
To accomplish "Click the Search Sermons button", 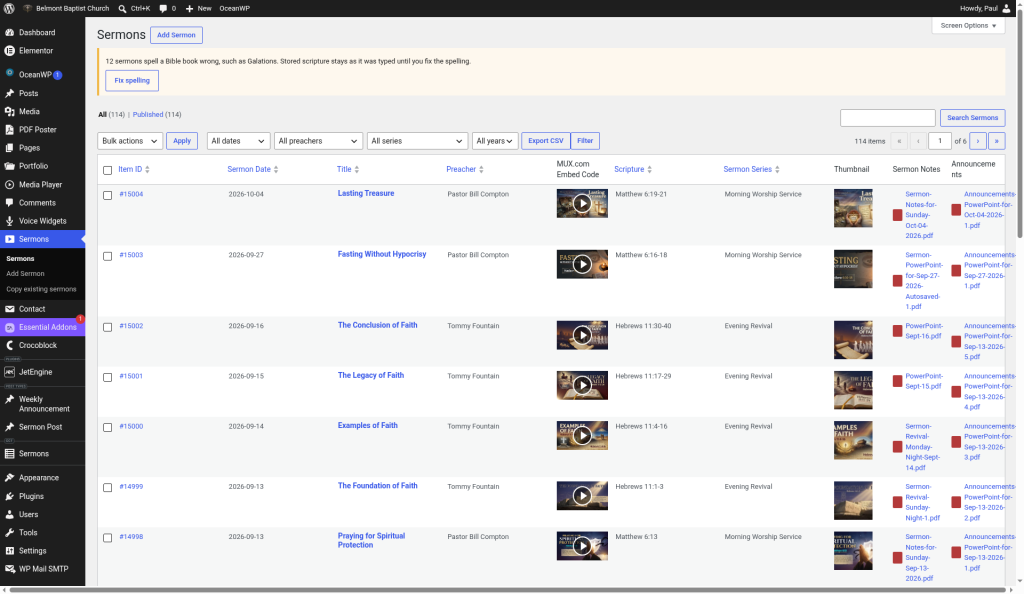I will (972, 117).
